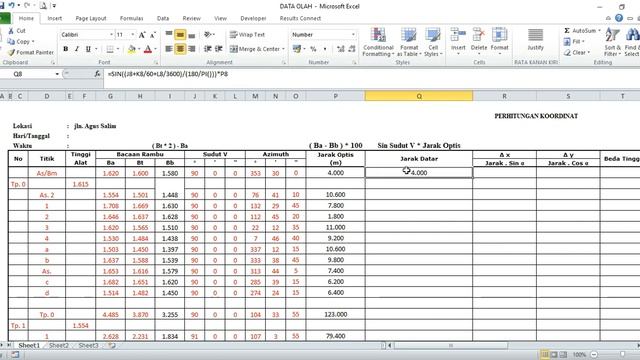640x360 pixels.
Task: Click the zoom slider handle
Action: click(x=622, y=354)
